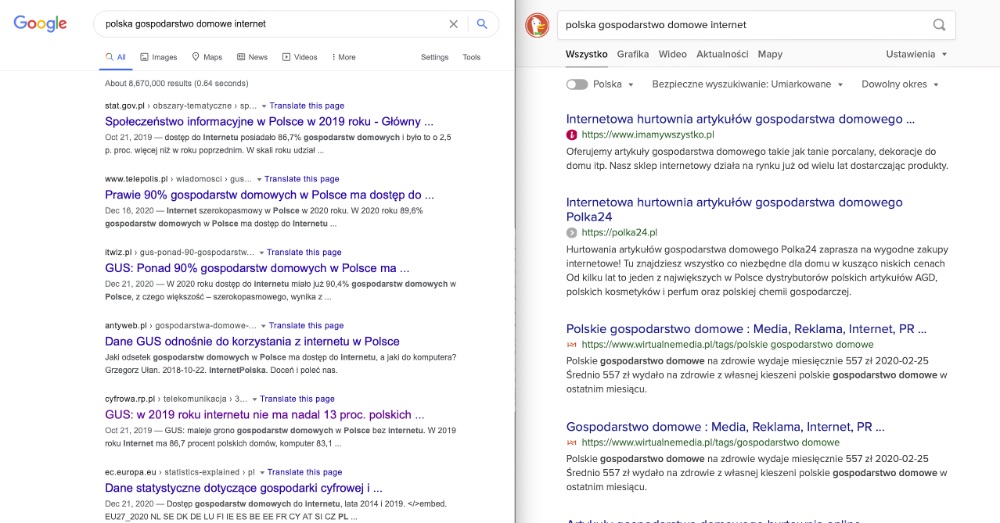
Task: Switch to DuckDuckGo Aktualności tab
Action: pos(722,54)
